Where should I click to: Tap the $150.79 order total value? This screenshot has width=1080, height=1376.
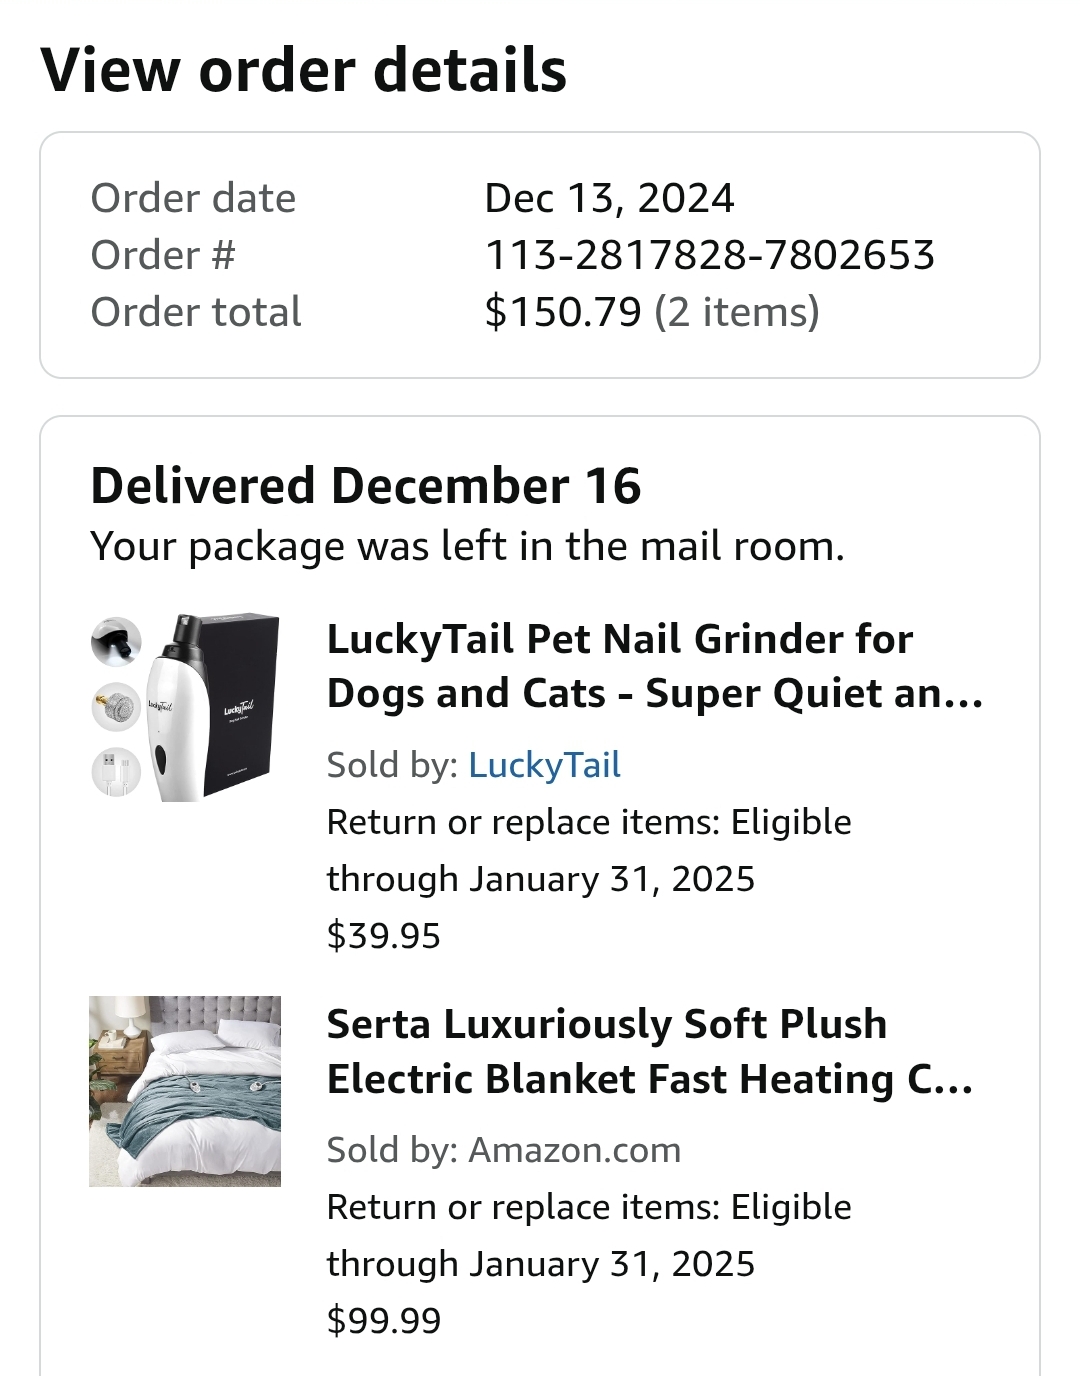point(562,312)
